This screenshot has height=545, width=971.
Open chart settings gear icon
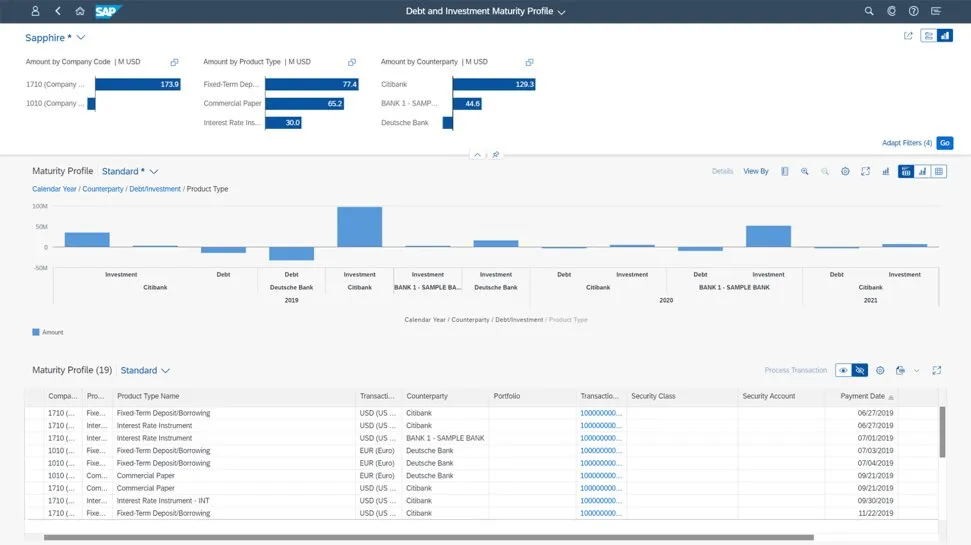coord(845,172)
